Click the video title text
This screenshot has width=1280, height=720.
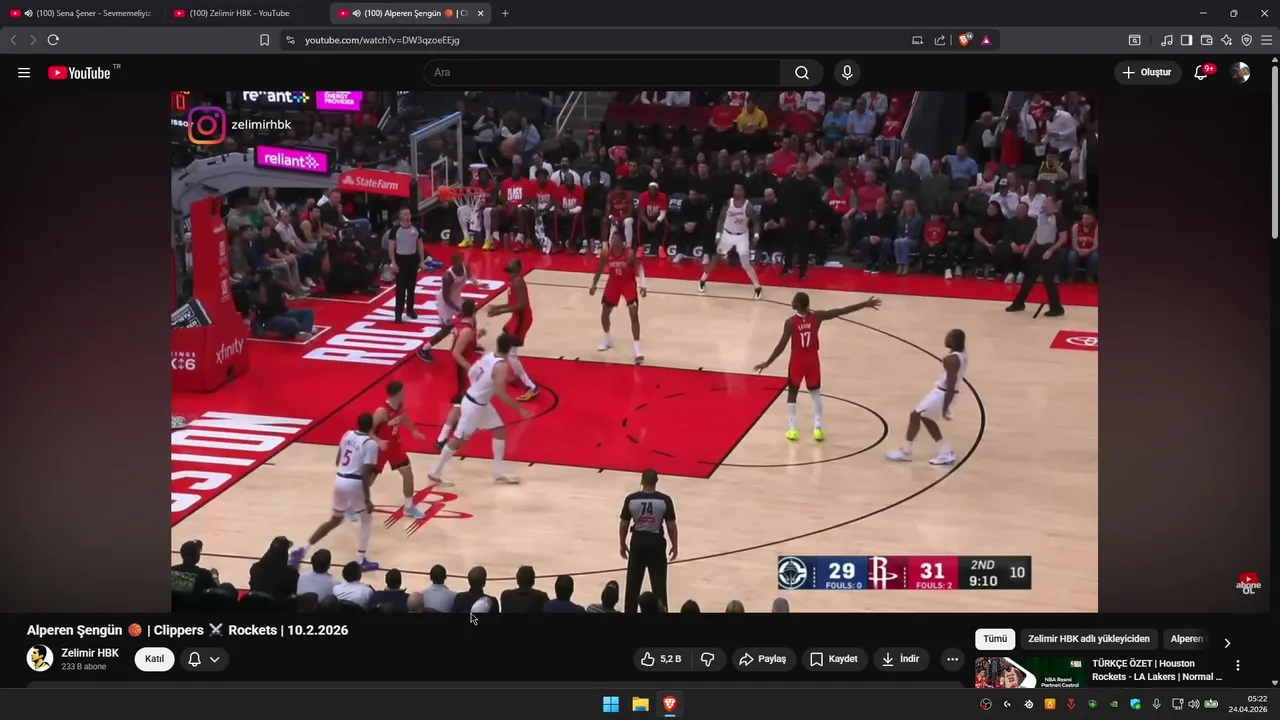187,630
